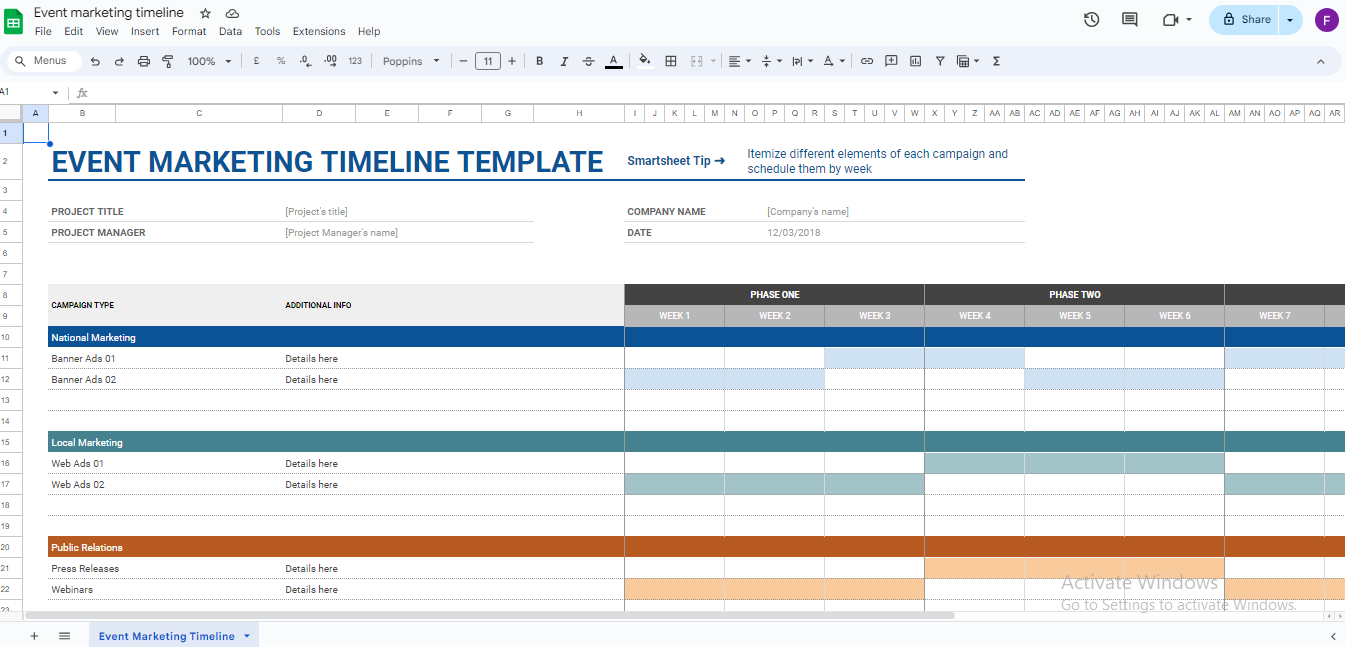The image size is (1345, 647).
Task: Click the functions sigma icon
Action: pyautogui.click(x=996, y=61)
